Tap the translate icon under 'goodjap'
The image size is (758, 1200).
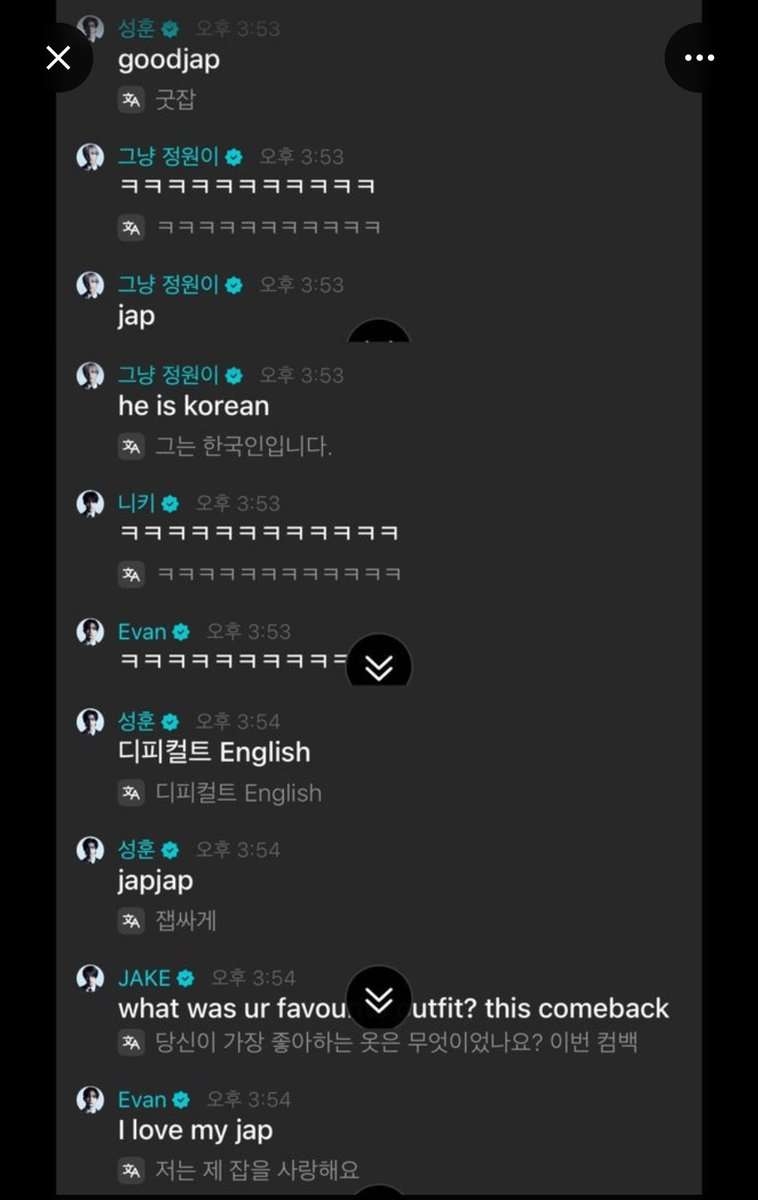(x=131, y=100)
